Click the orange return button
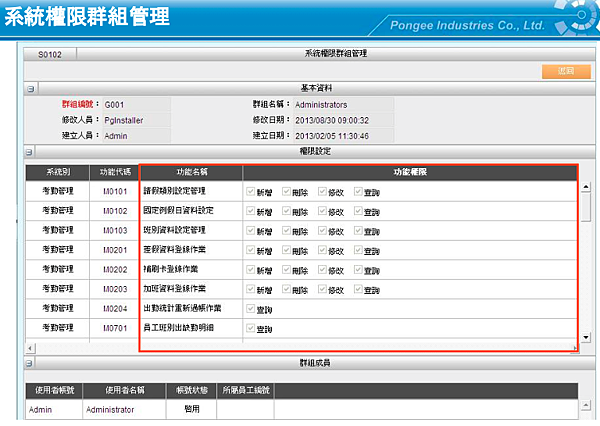Viewport: 600px width, 426px height. click(x=566, y=71)
